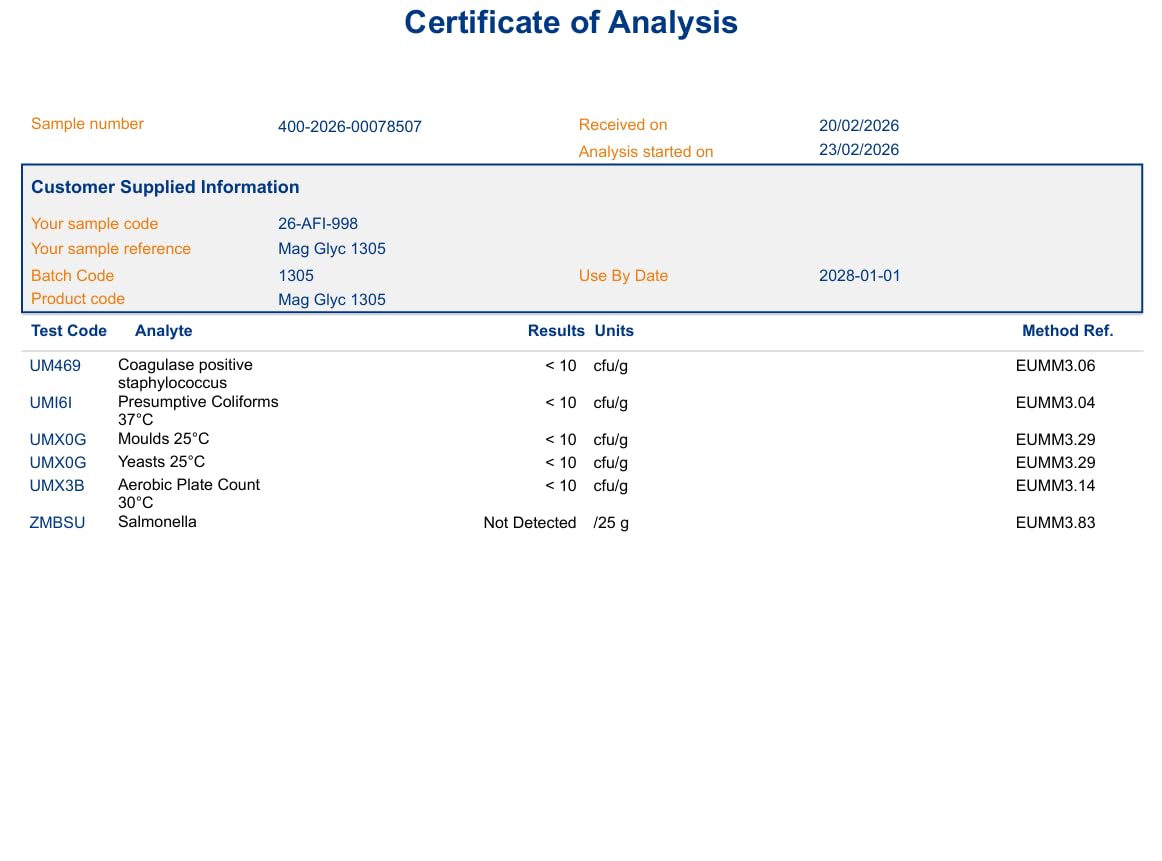Click the Analysis started on label
Image resolution: width=1162 pixels, height=861 pixels.
pyautogui.click(x=645, y=151)
